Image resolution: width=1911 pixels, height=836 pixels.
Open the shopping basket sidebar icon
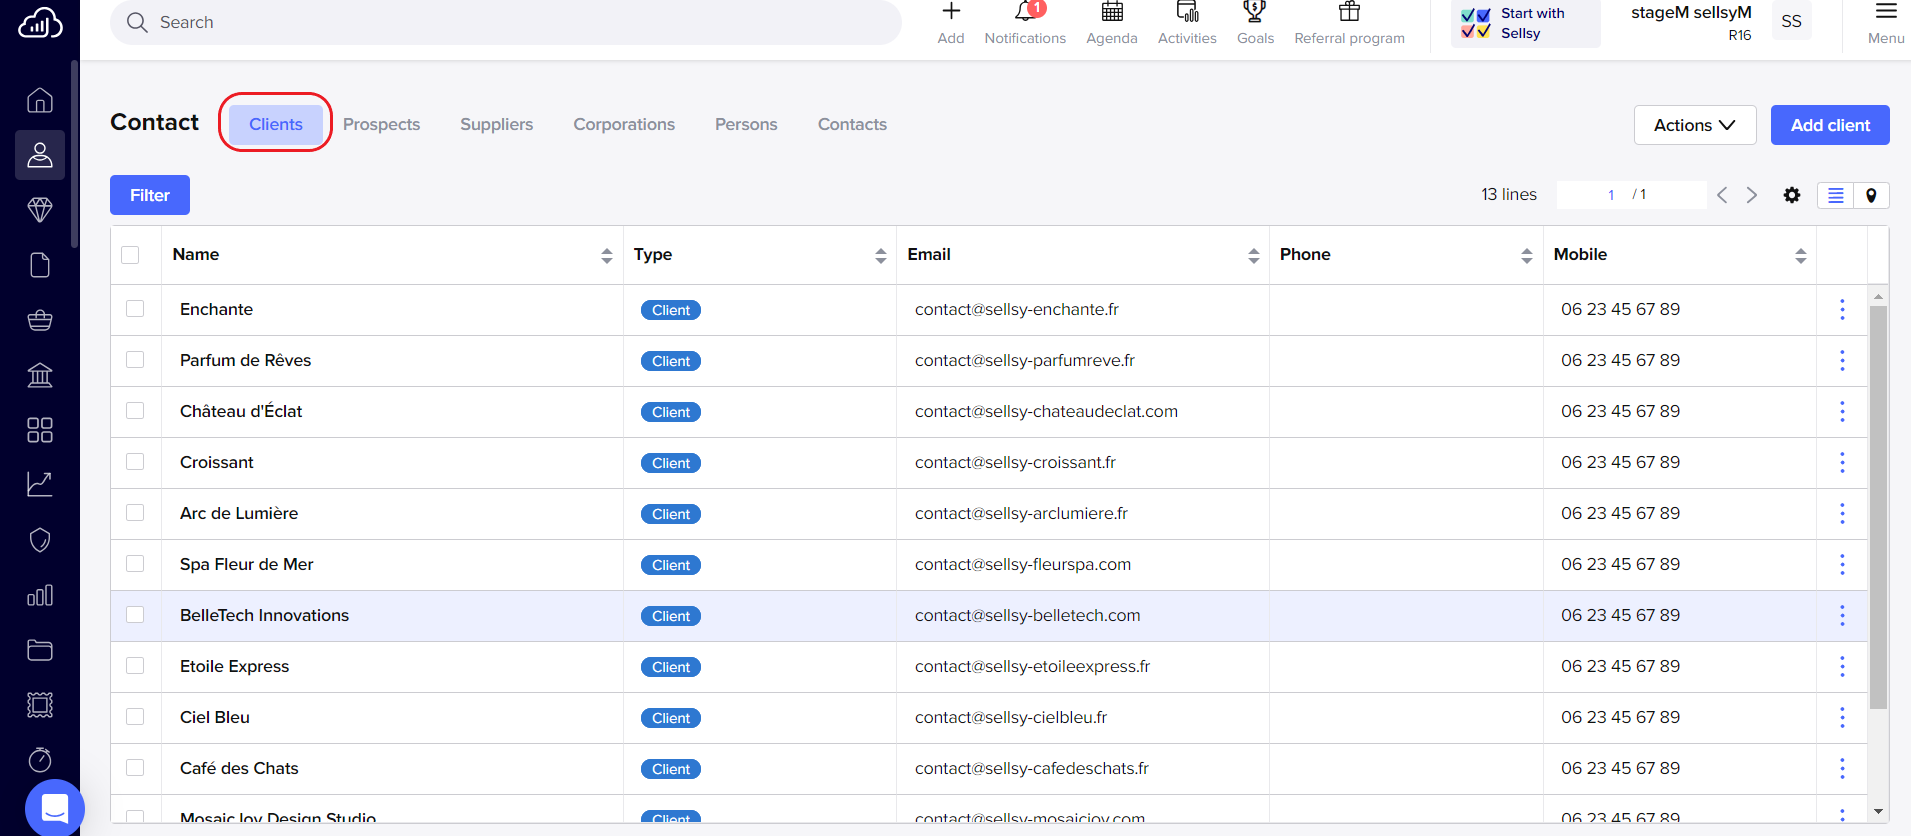click(x=40, y=320)
